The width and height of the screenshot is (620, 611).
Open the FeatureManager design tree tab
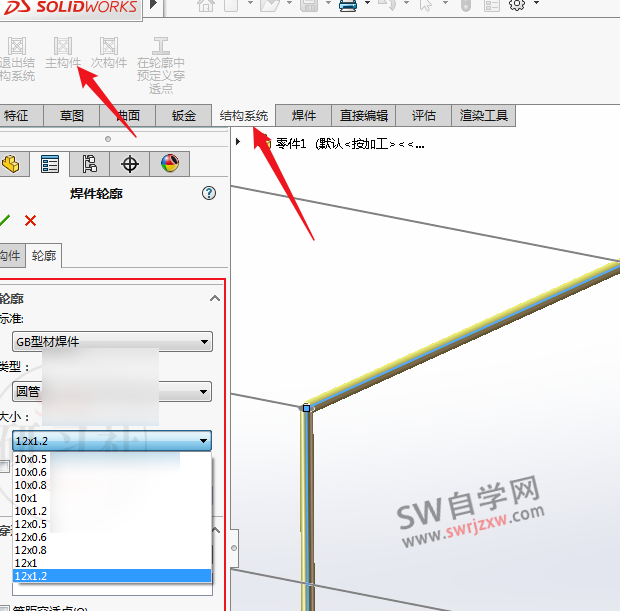[11, 164]
